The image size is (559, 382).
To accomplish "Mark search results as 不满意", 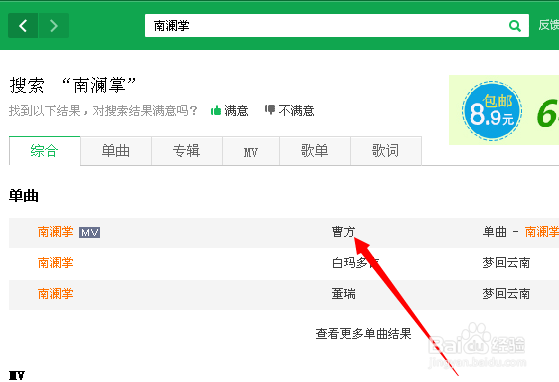I will point(289,111).
